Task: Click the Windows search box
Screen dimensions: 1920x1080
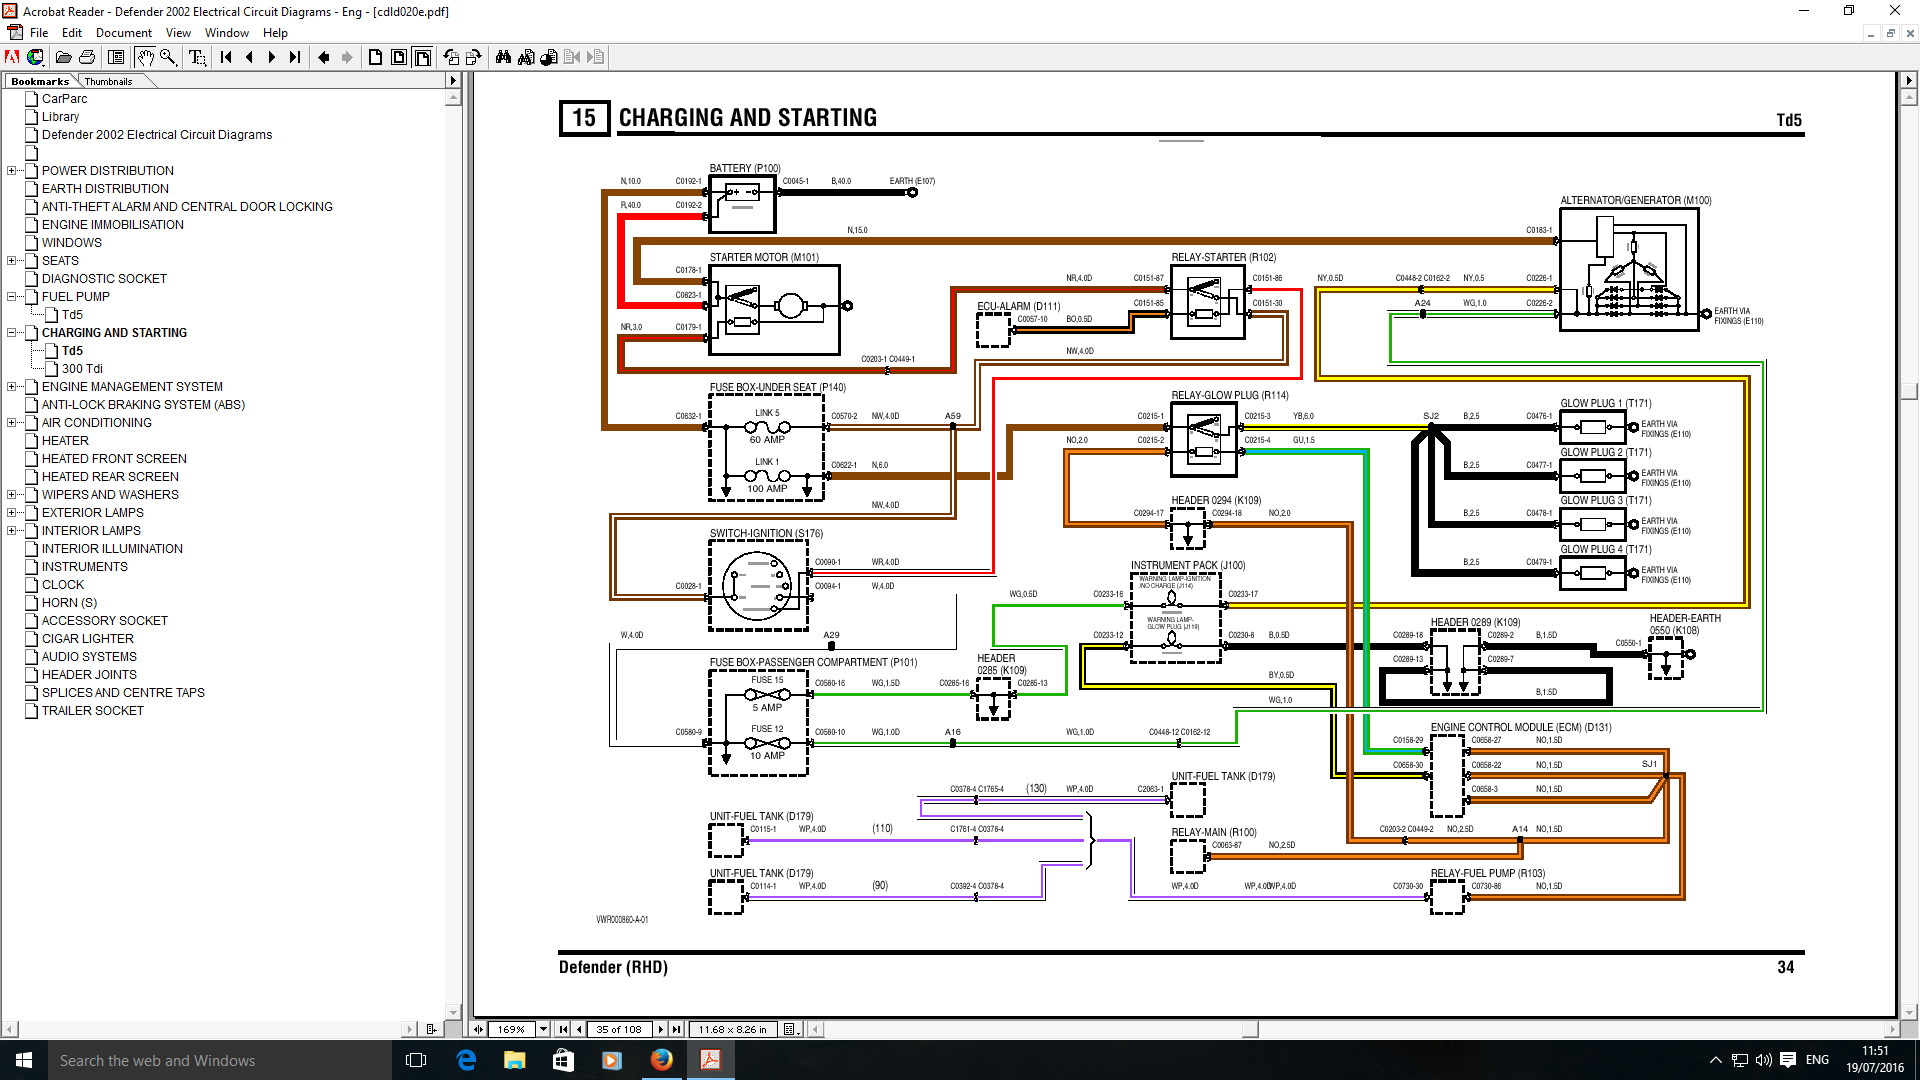Action: (220, 1060)
